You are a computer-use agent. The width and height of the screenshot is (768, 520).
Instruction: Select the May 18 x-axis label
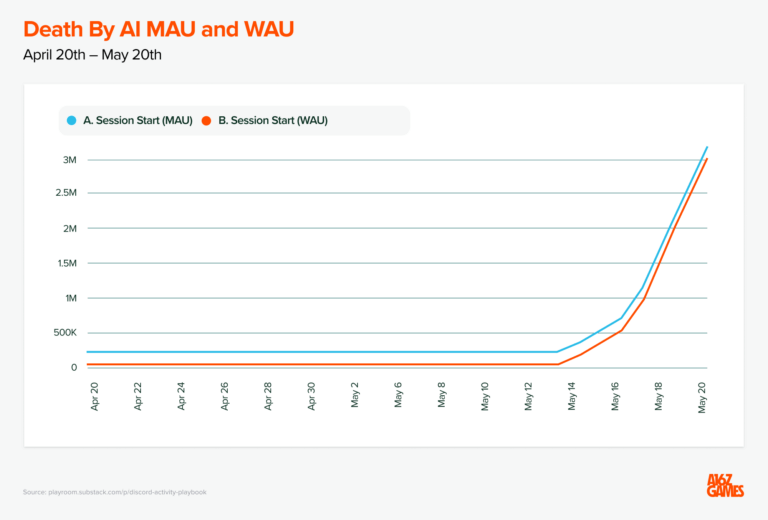[x=660, y=397]
